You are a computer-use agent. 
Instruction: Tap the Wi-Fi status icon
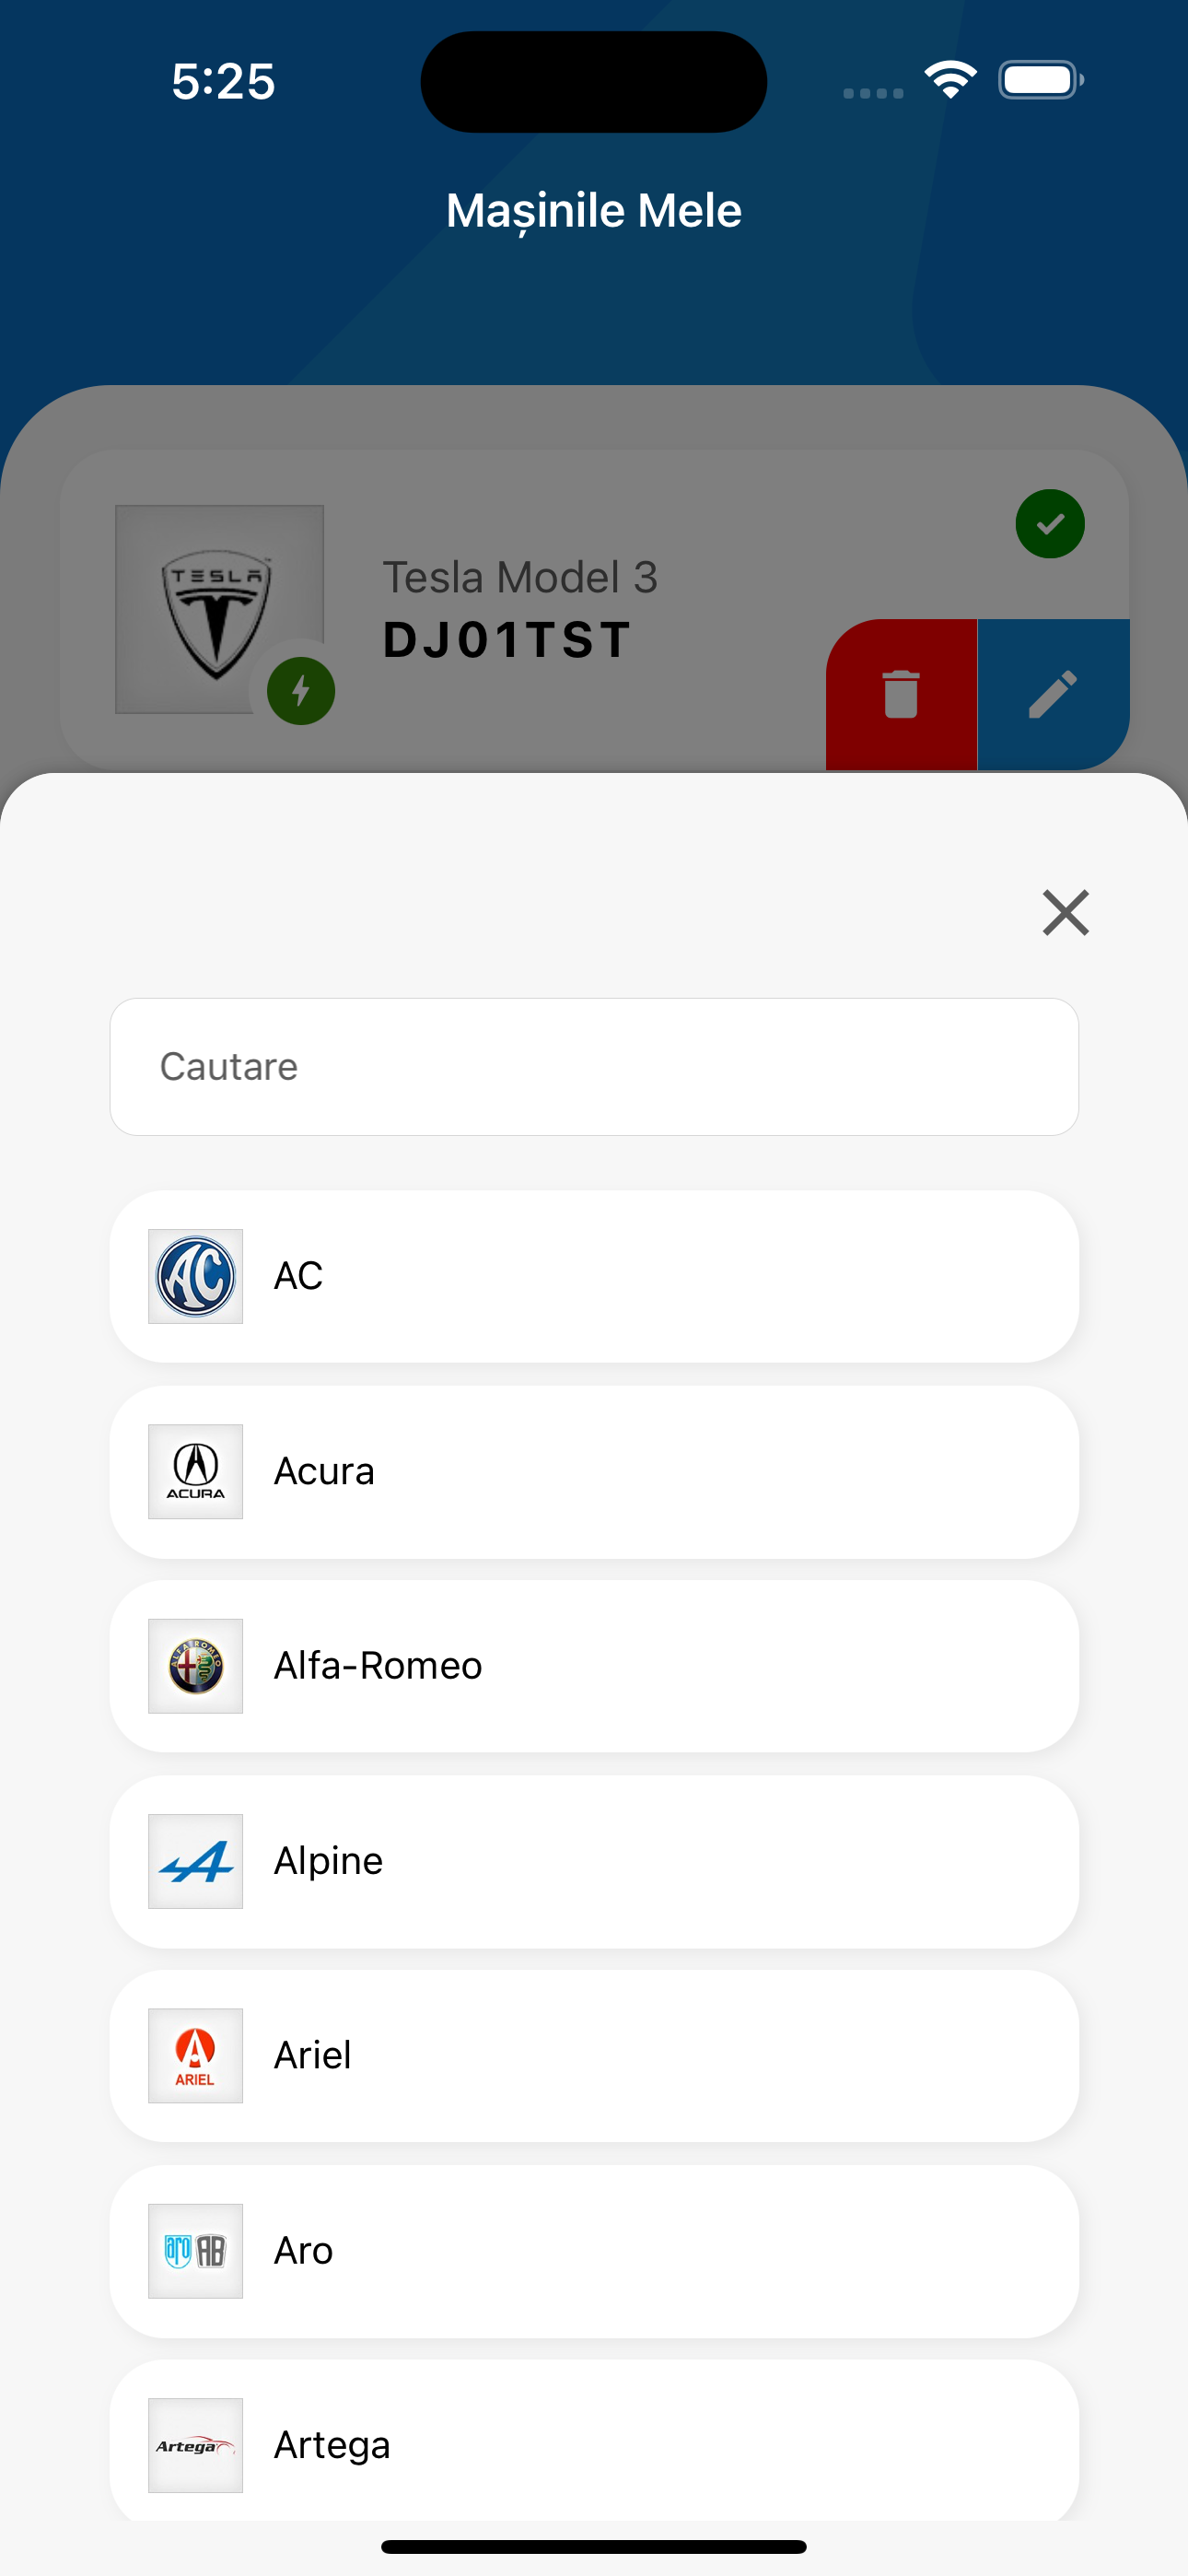[950, 80]
